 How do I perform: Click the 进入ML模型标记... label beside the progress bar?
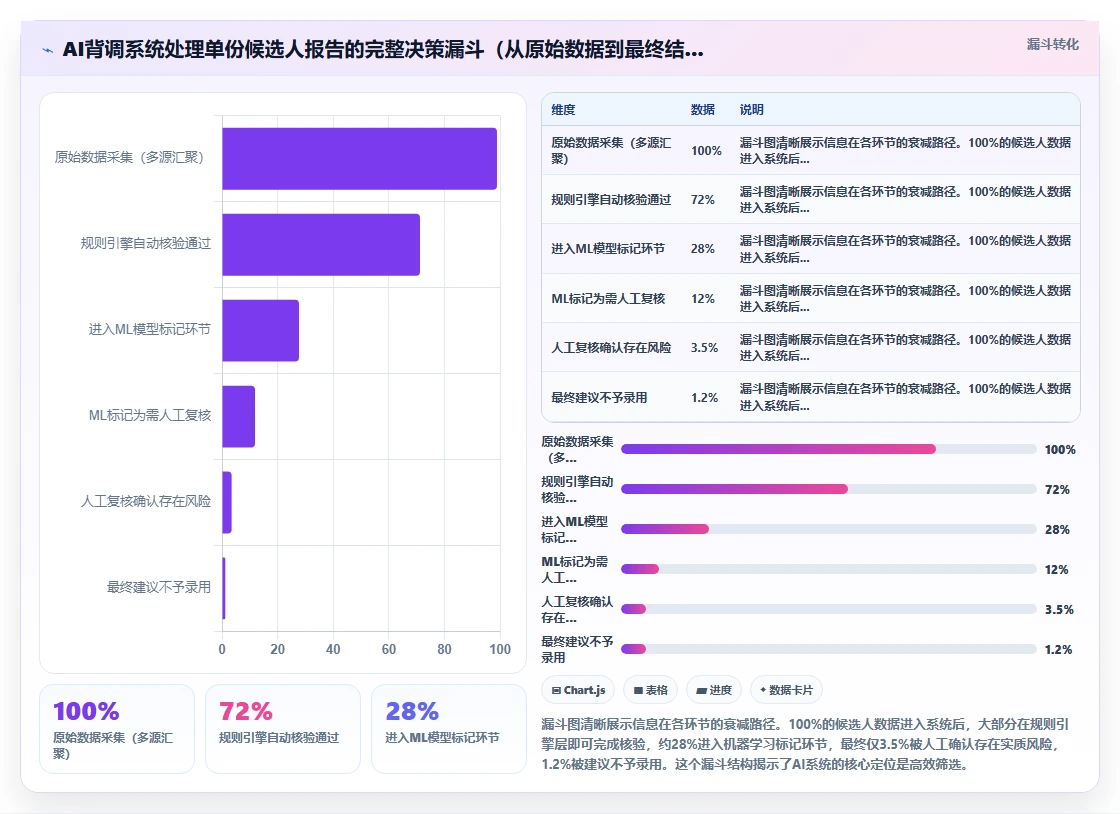point(575,529)
